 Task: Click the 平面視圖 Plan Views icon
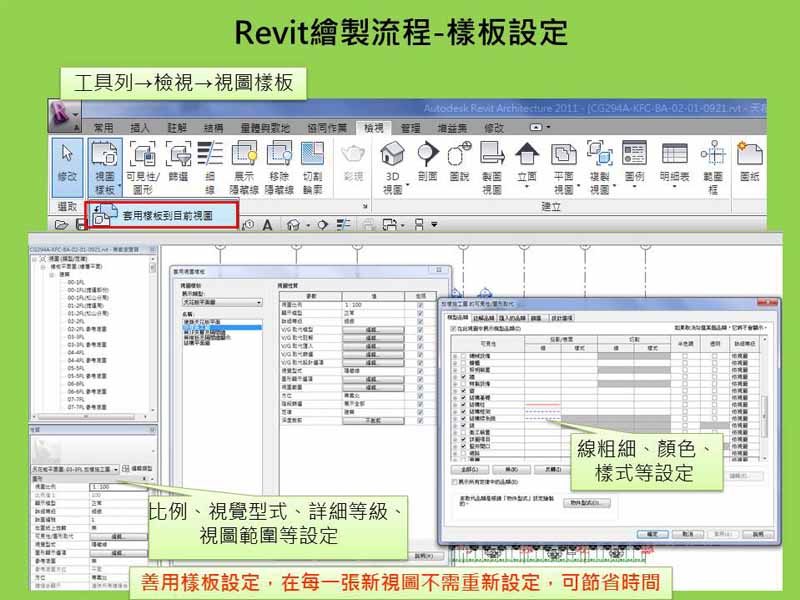click(563, 154)
